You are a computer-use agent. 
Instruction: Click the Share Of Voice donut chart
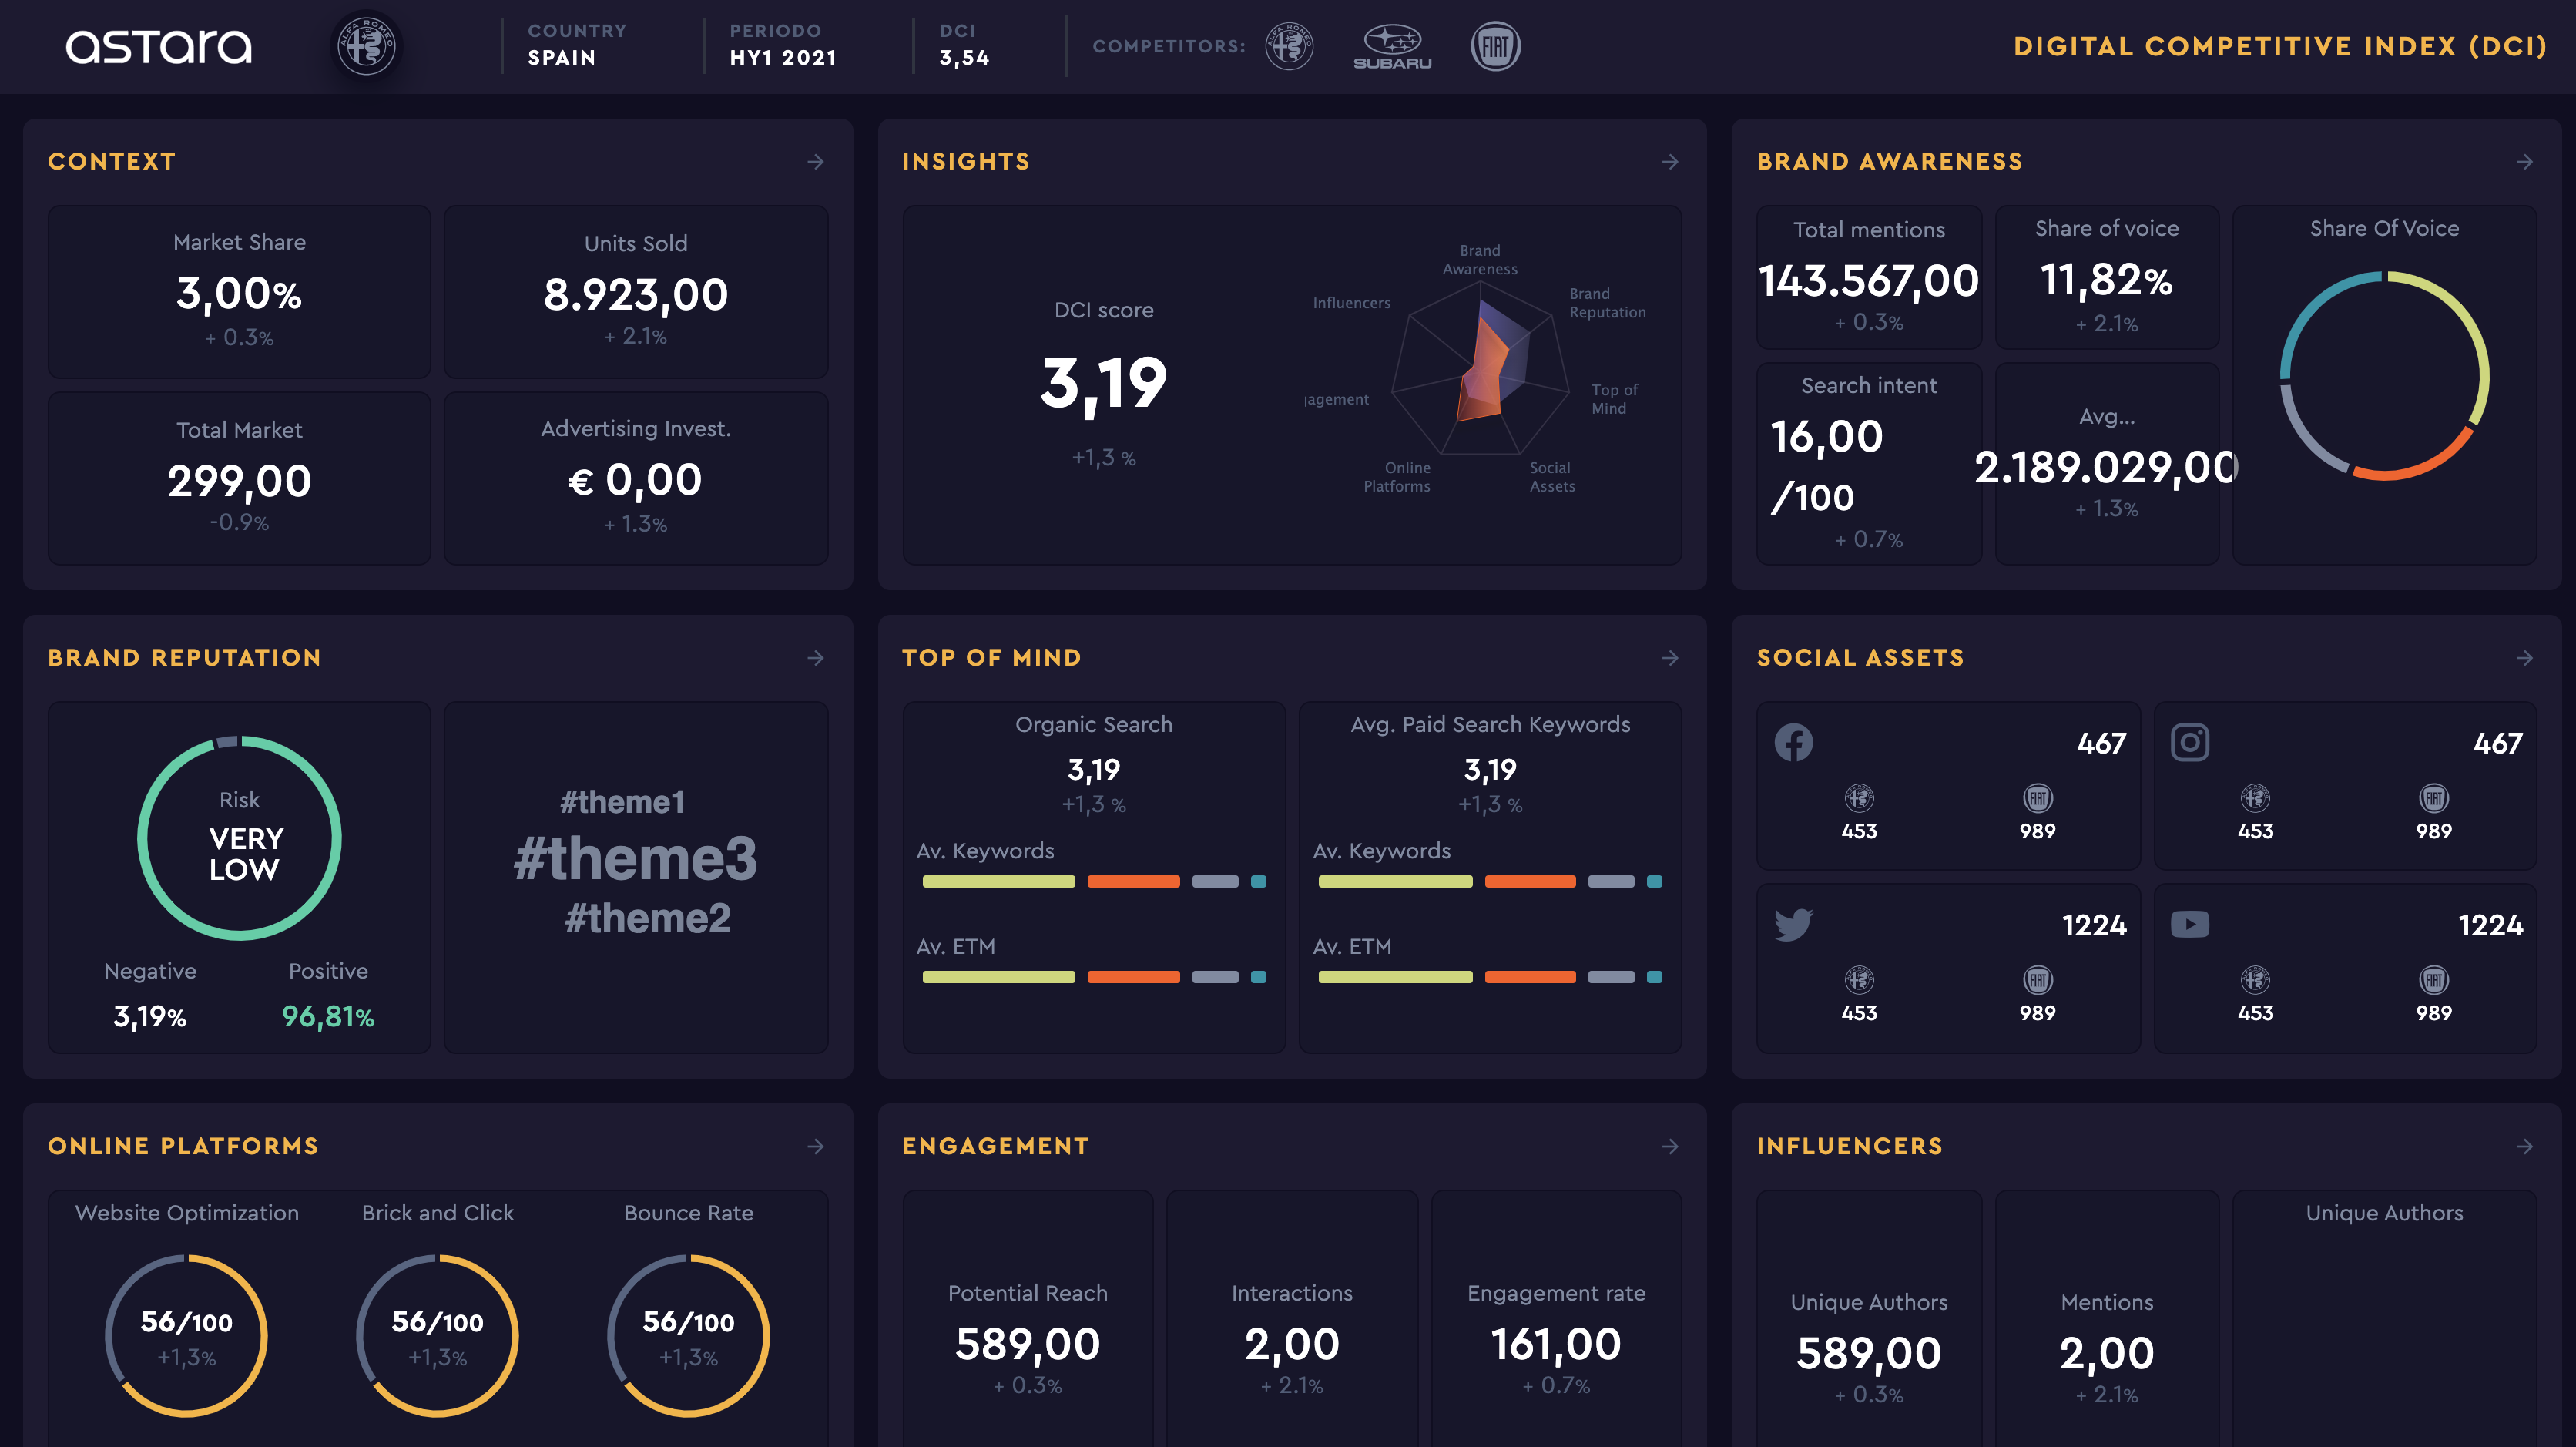pos(2384,376)
